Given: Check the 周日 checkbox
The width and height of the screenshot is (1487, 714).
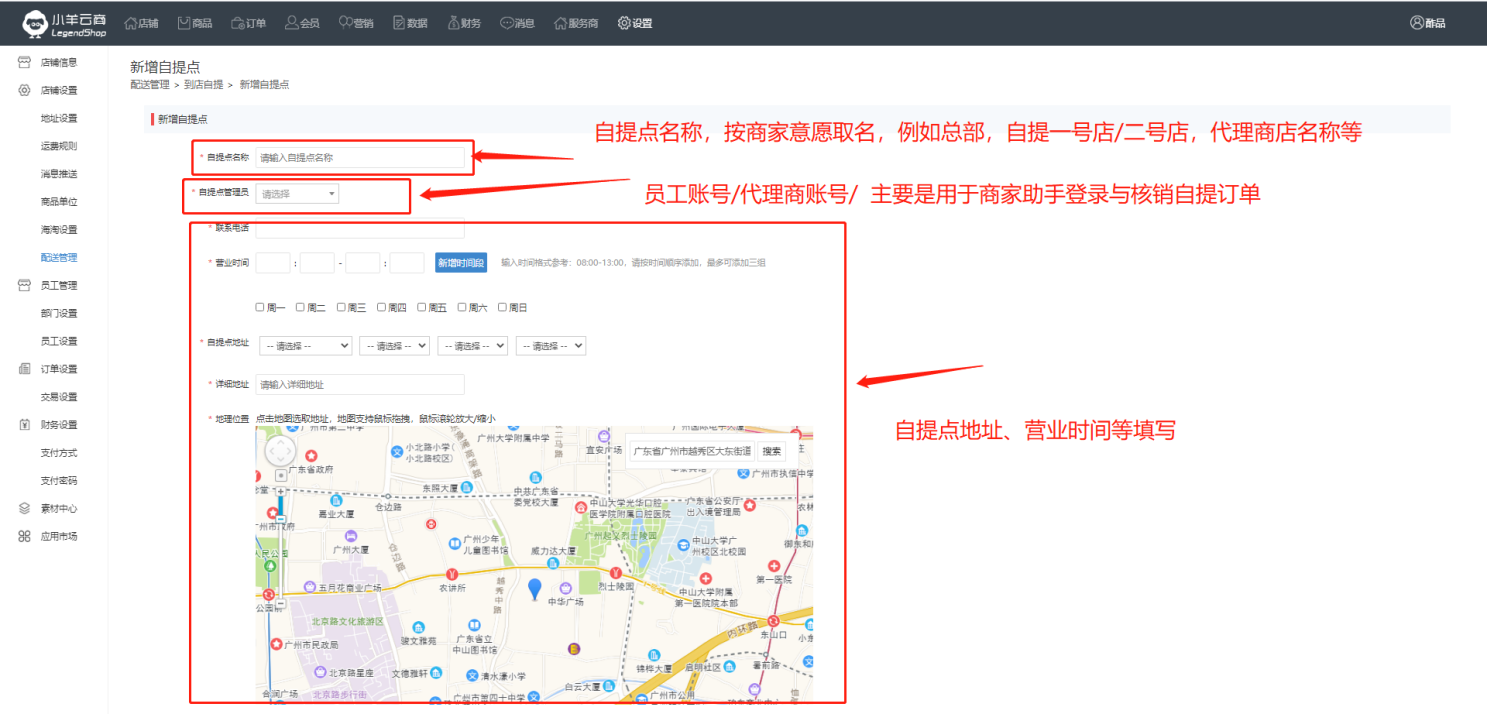Looking at the screenshot, I should 502,308.
